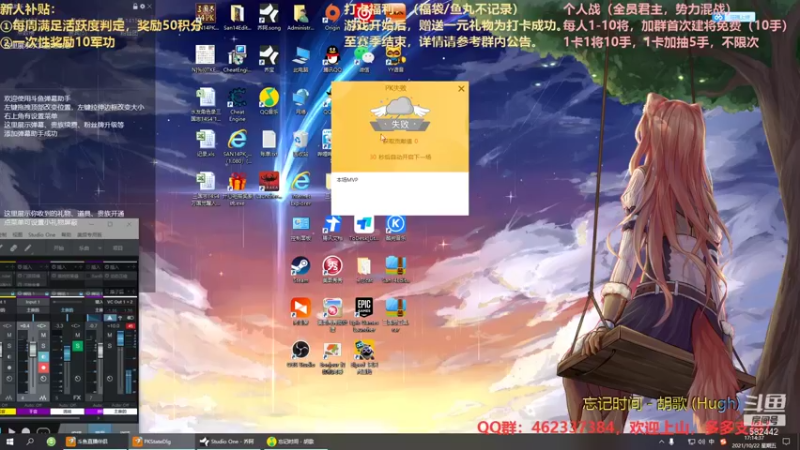The image size is (800, 450).
Task: Launch YY语音 from the desktop
Action: [x=395, y=59]
